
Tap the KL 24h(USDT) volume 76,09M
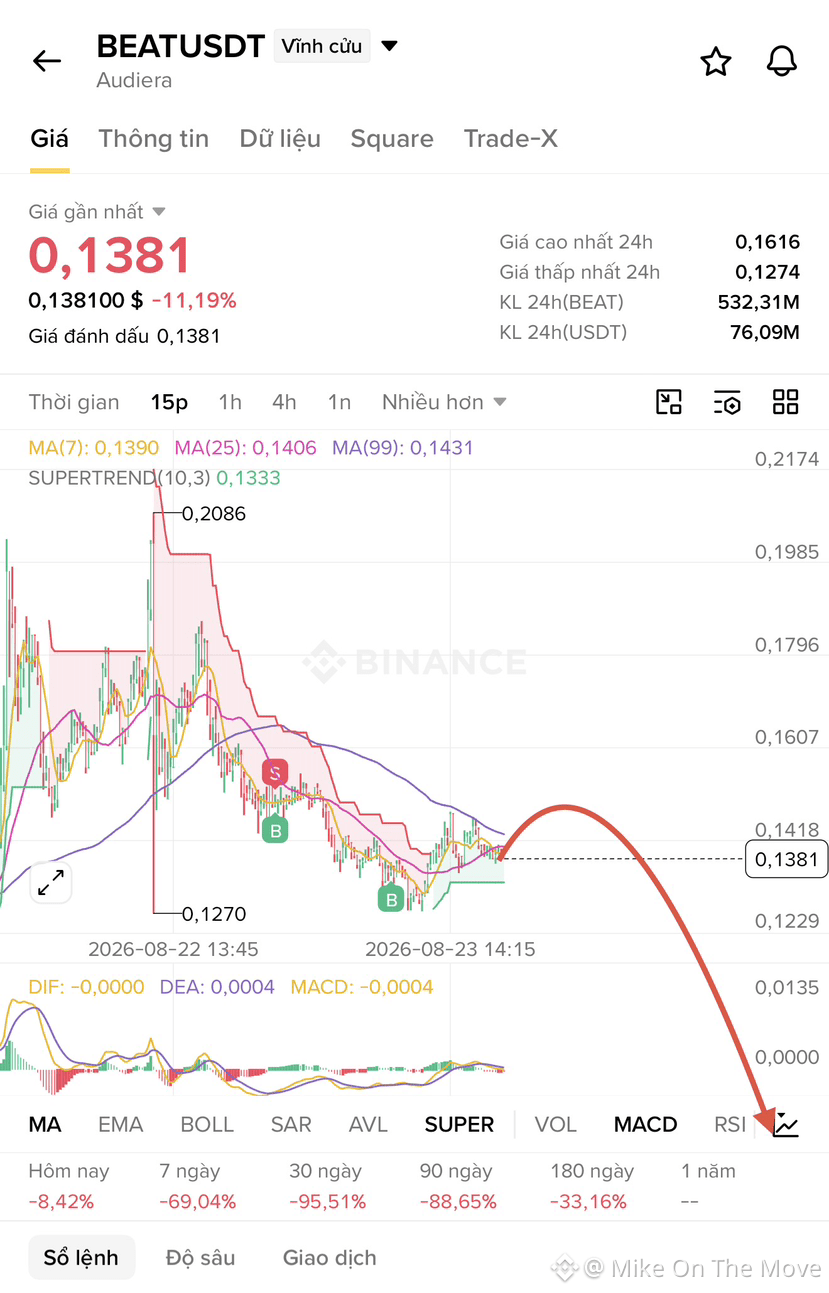tap(765, 332)
